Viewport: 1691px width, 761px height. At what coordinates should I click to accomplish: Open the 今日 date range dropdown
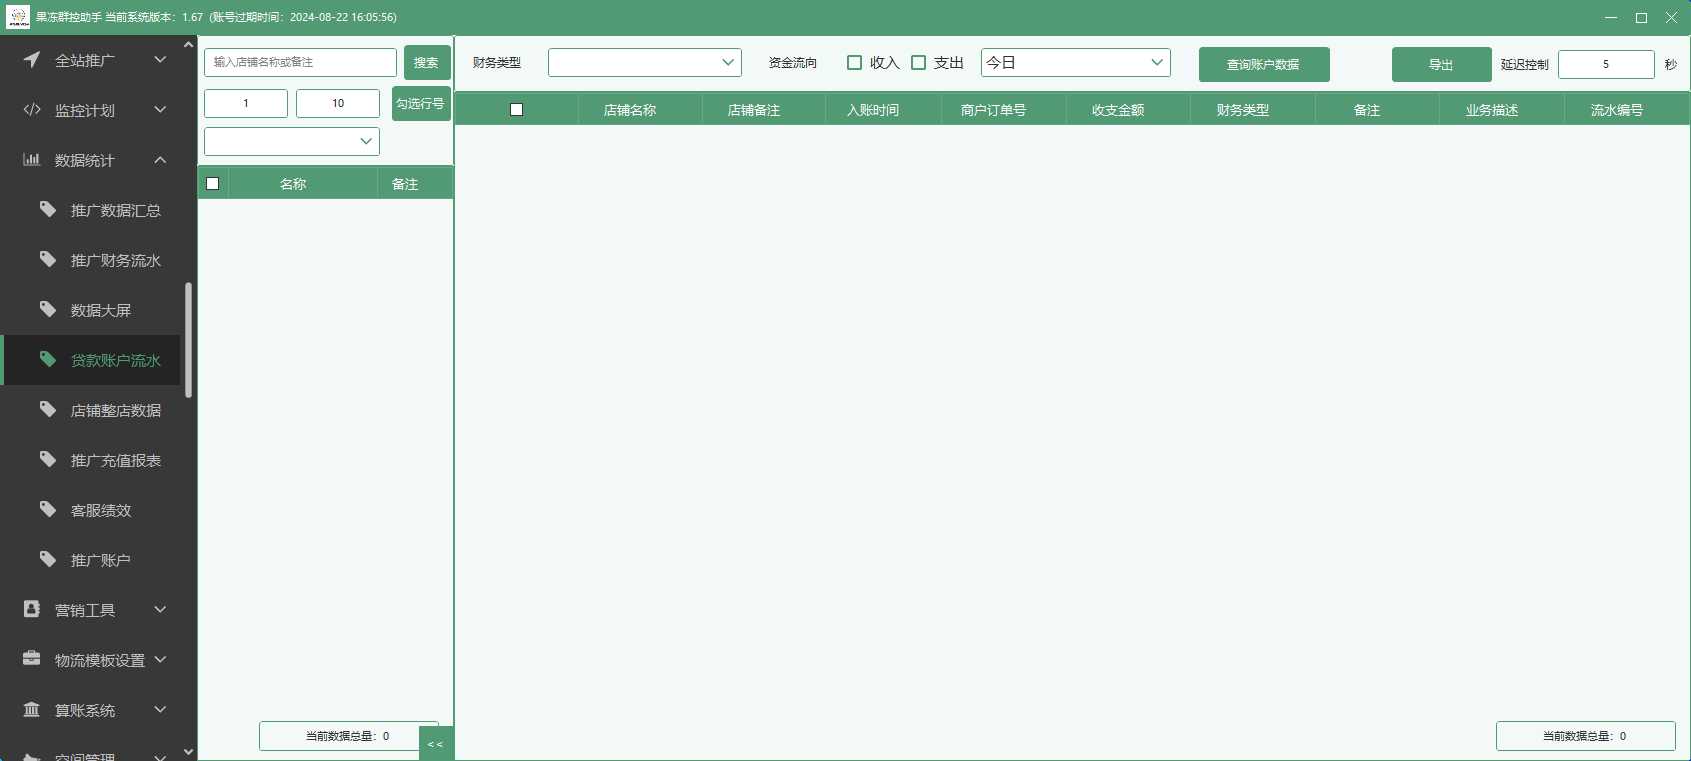[1076, 62]
